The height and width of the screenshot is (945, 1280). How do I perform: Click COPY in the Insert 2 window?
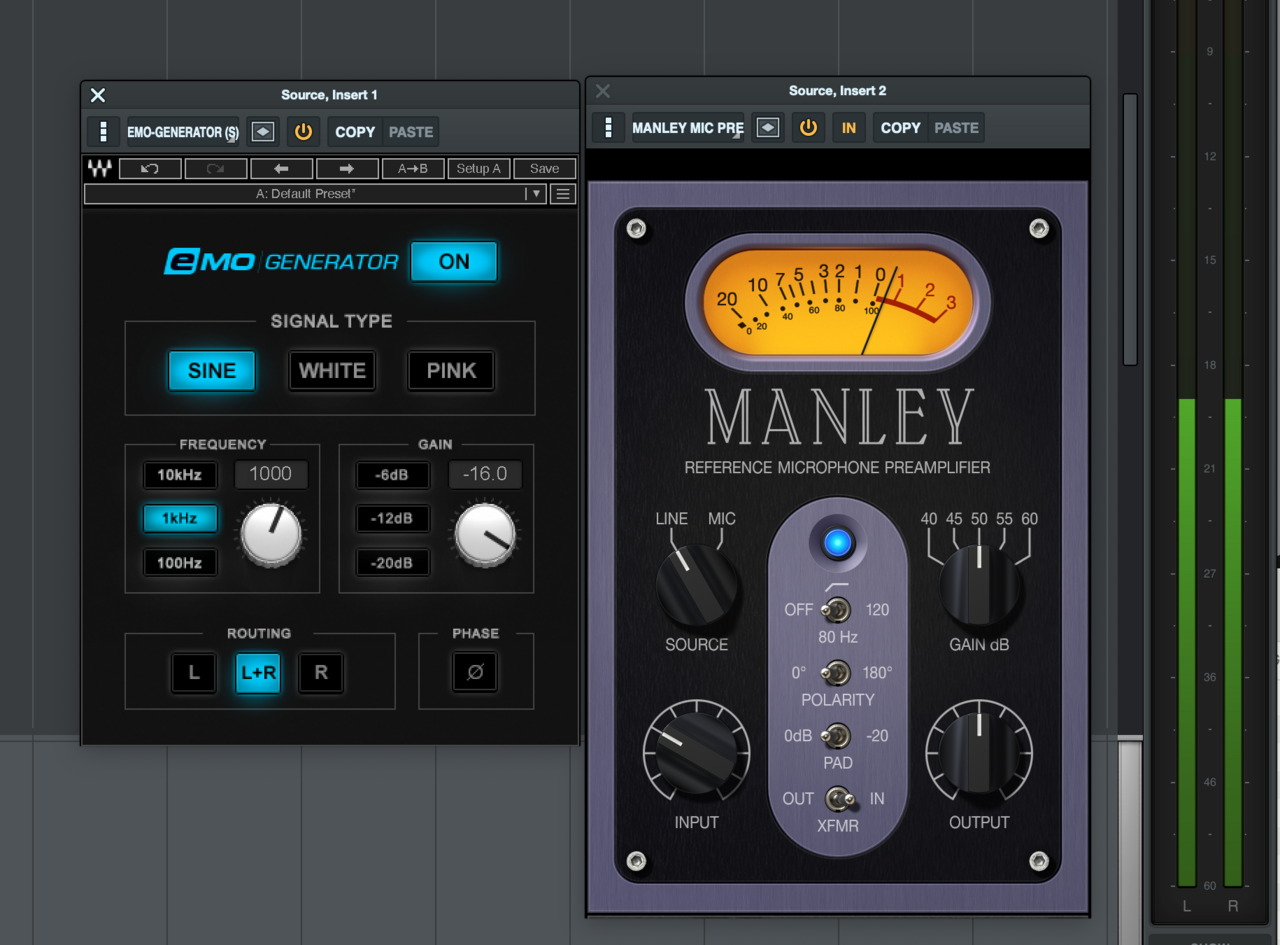pos(901,128)
